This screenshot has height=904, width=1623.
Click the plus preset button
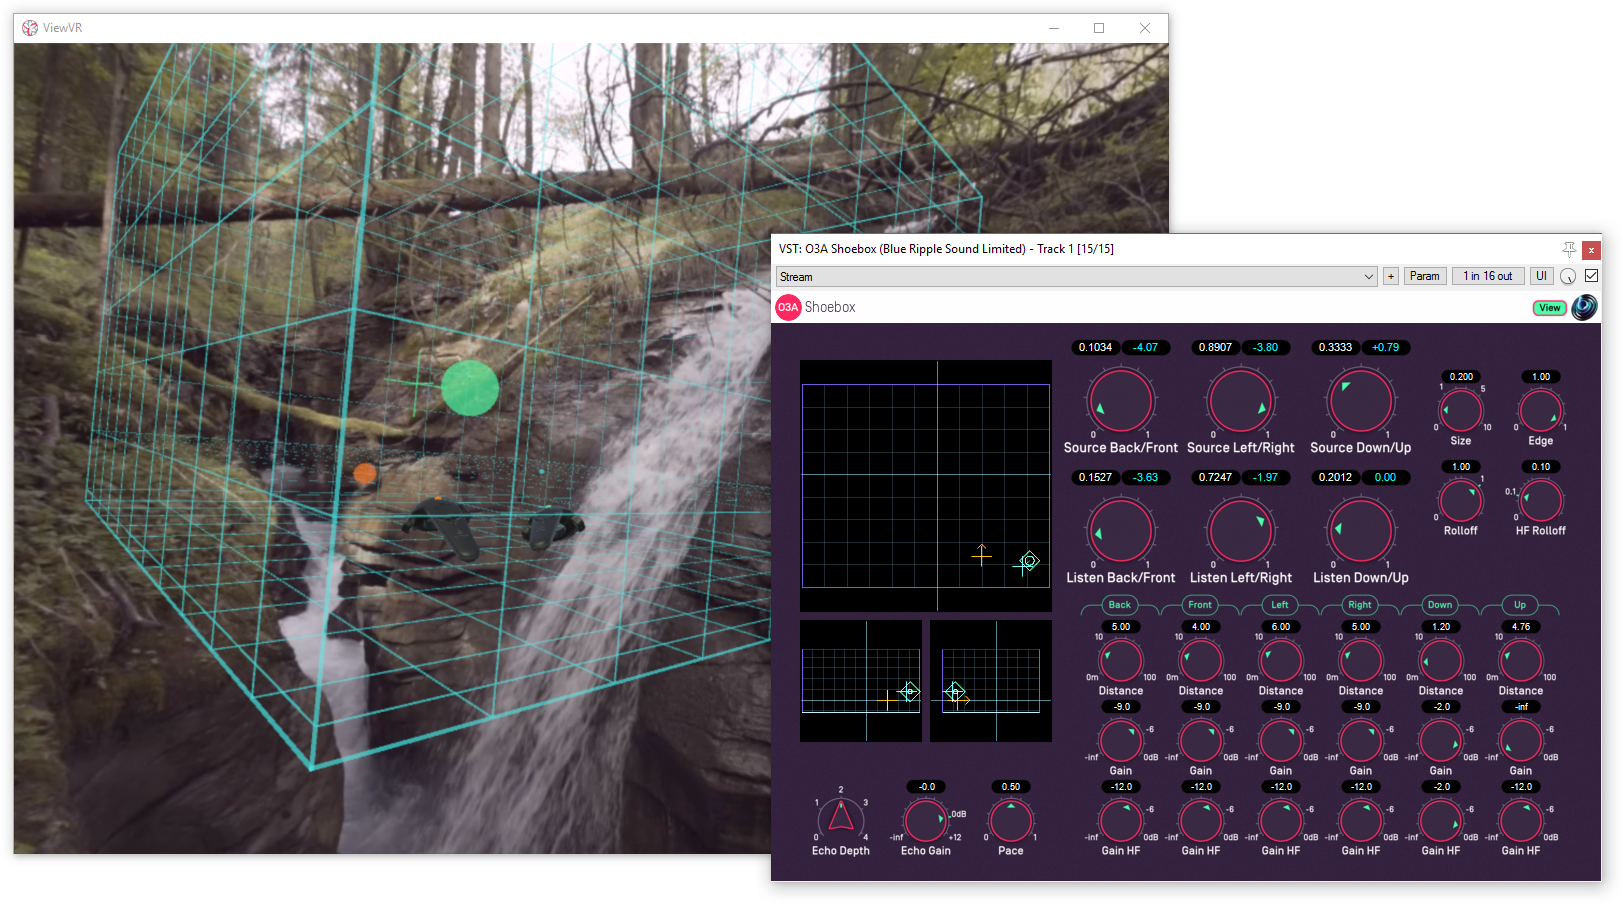(x=1390, y=277)
